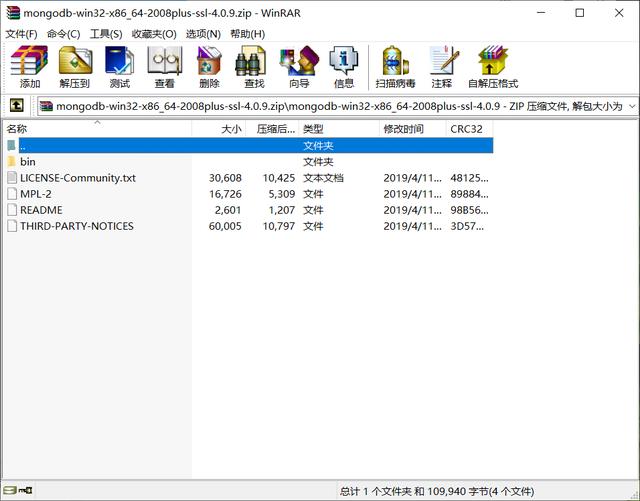This screenshot has width=640, height=501.
Task: Click the WinRAR title bar app icon
Action: [x=13, y=13]
